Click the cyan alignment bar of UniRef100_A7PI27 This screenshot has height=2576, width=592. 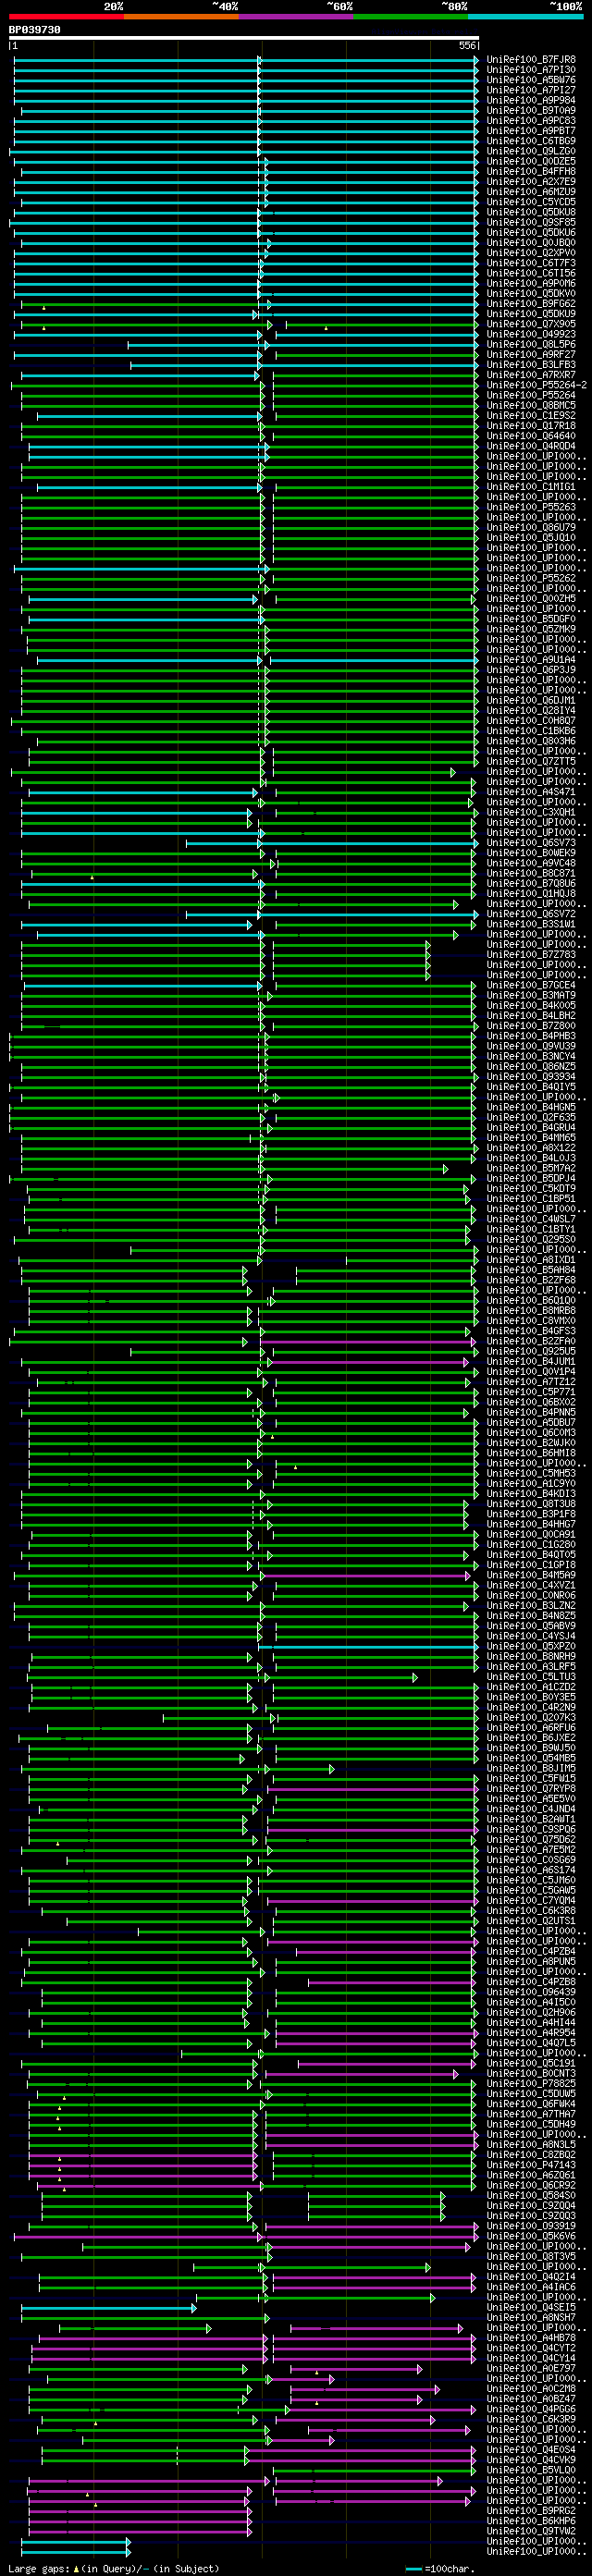pyautogui.click(x=246, y=91)
